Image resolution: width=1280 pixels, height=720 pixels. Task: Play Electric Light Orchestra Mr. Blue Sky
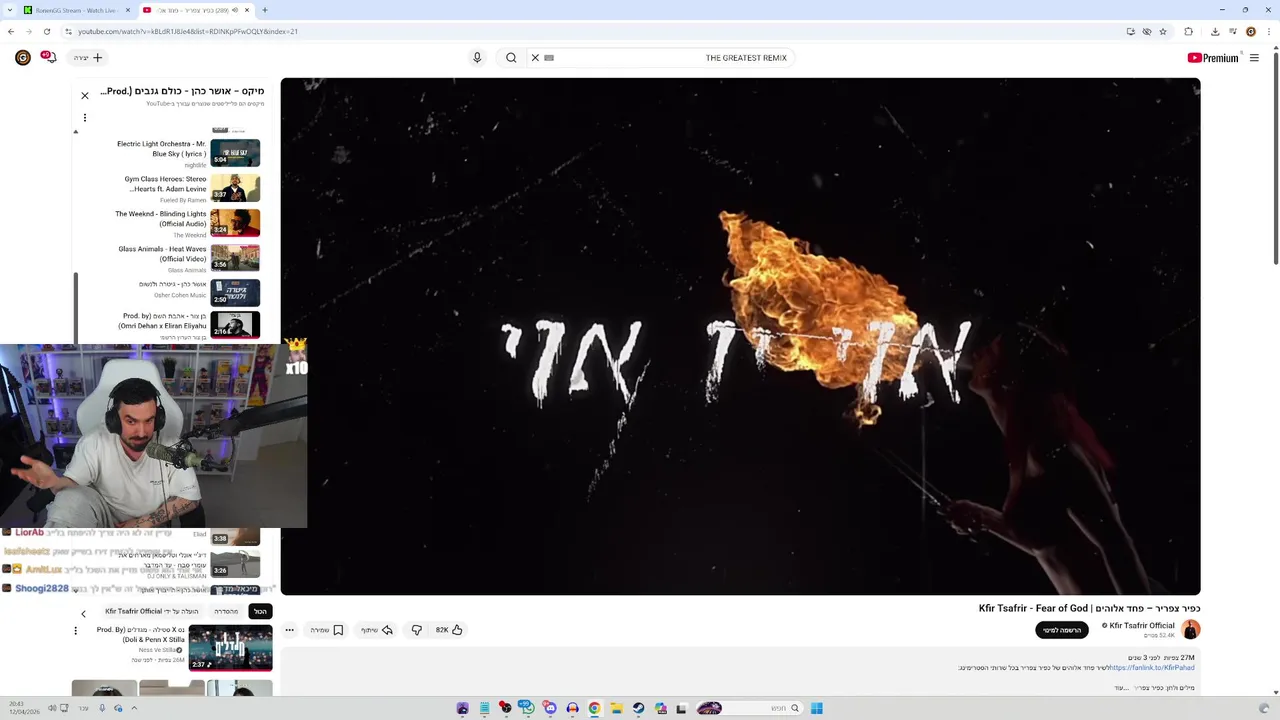[x=187, y=153]
